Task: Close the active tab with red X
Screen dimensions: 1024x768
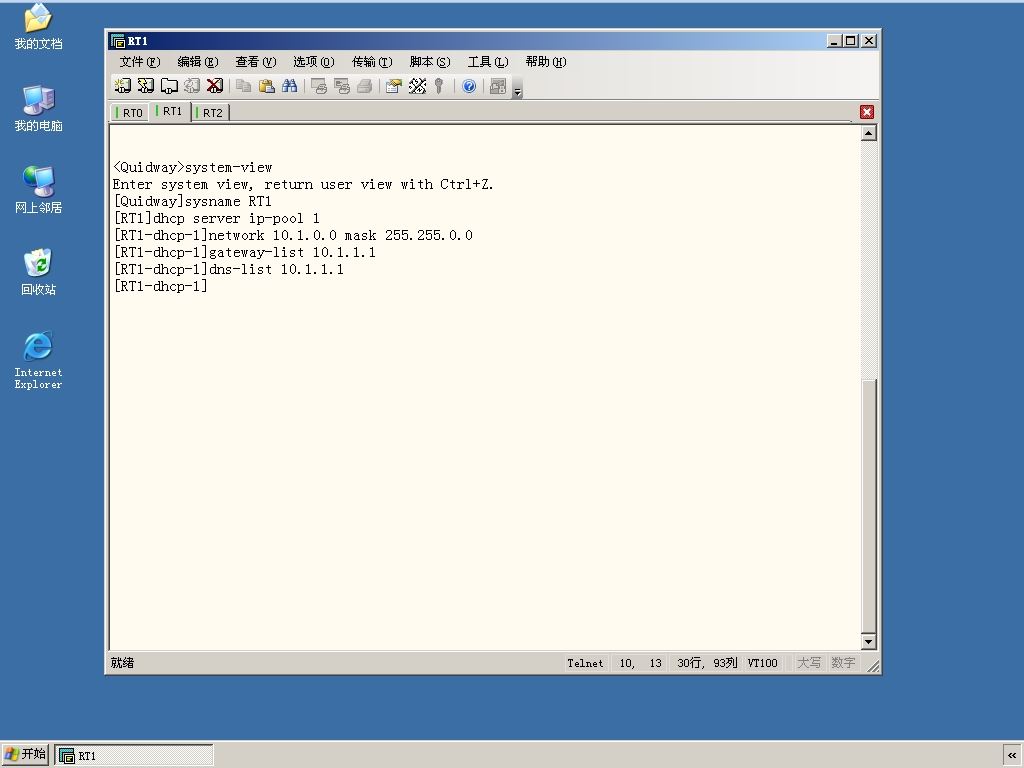Action: [x=867, y=112]
